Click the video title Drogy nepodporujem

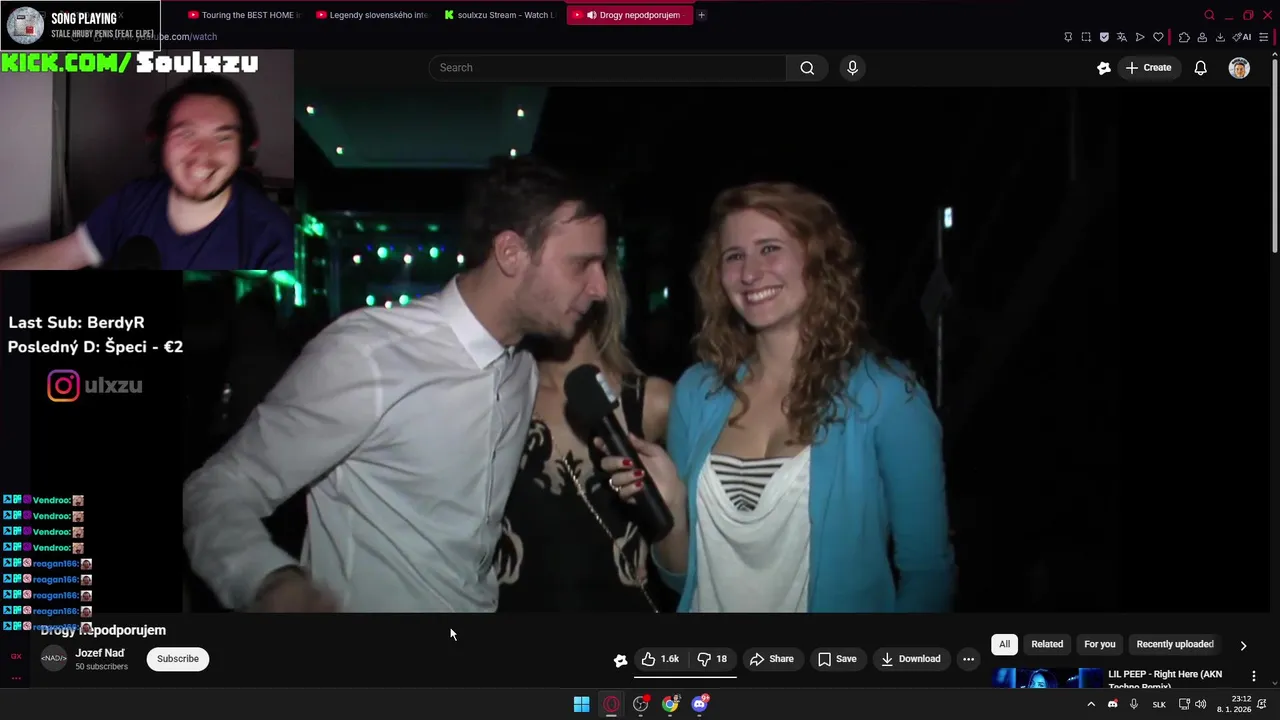103,630
